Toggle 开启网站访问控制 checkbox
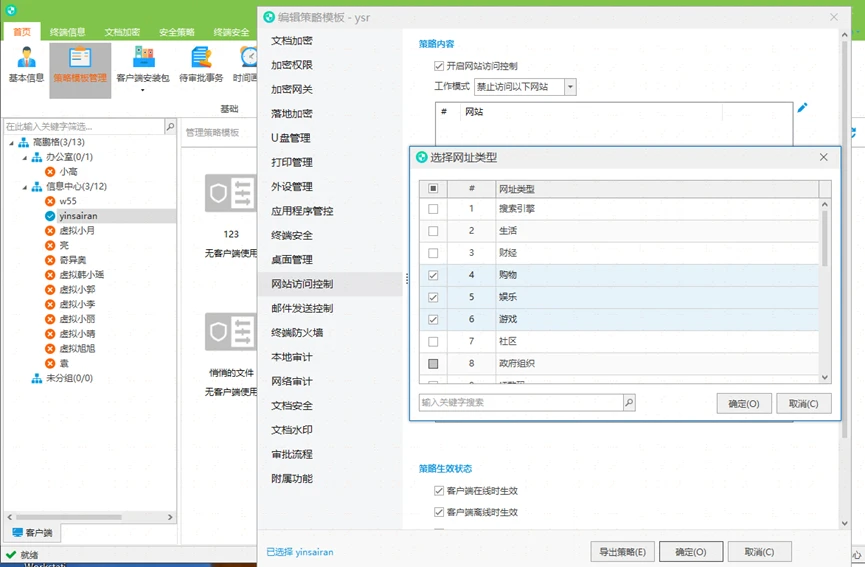 (x=439, y=66)
